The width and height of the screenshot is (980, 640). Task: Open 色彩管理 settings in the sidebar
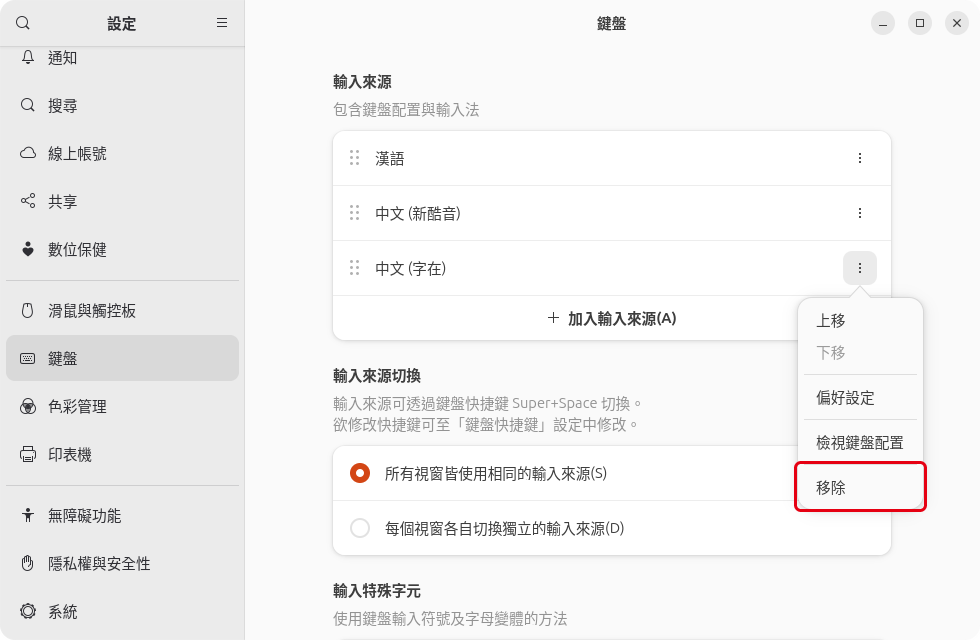(122, 406)
